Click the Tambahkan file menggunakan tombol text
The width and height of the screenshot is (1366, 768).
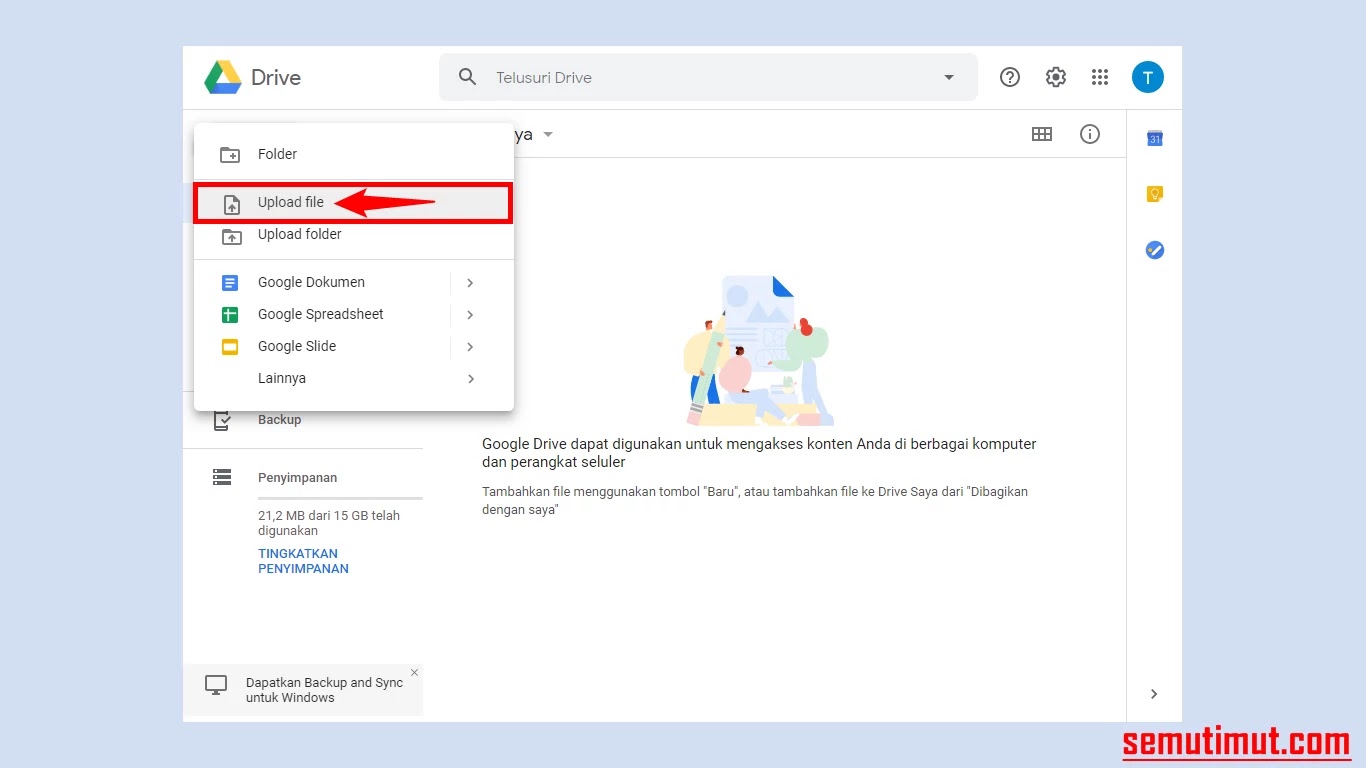point(755,501)
